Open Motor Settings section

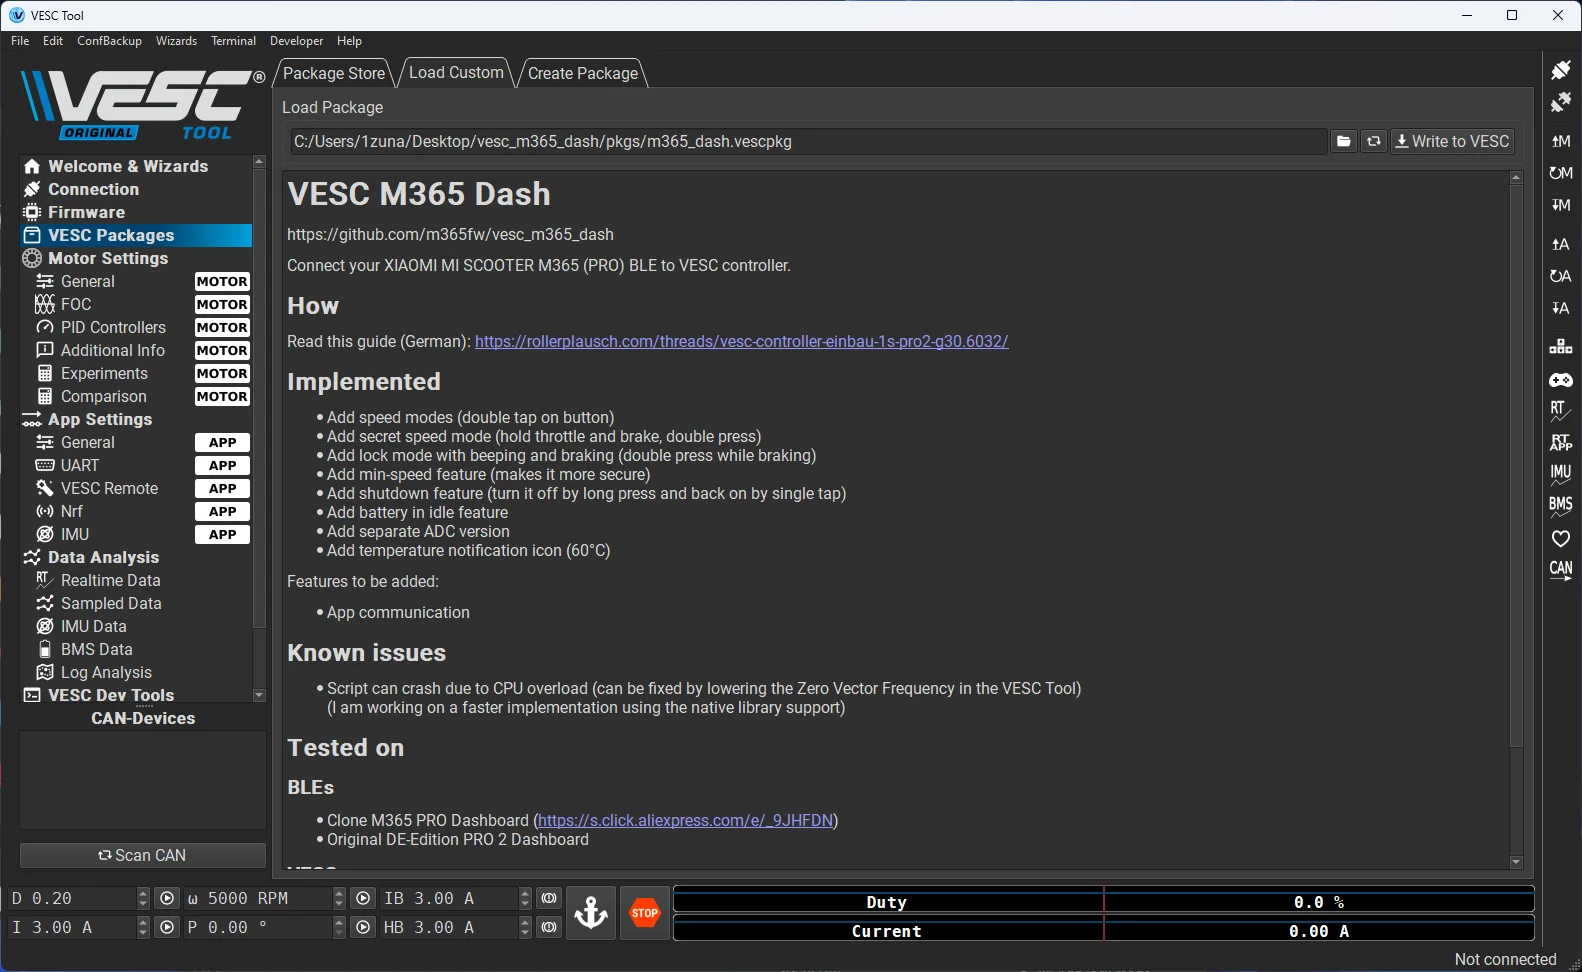pos(108,258)
